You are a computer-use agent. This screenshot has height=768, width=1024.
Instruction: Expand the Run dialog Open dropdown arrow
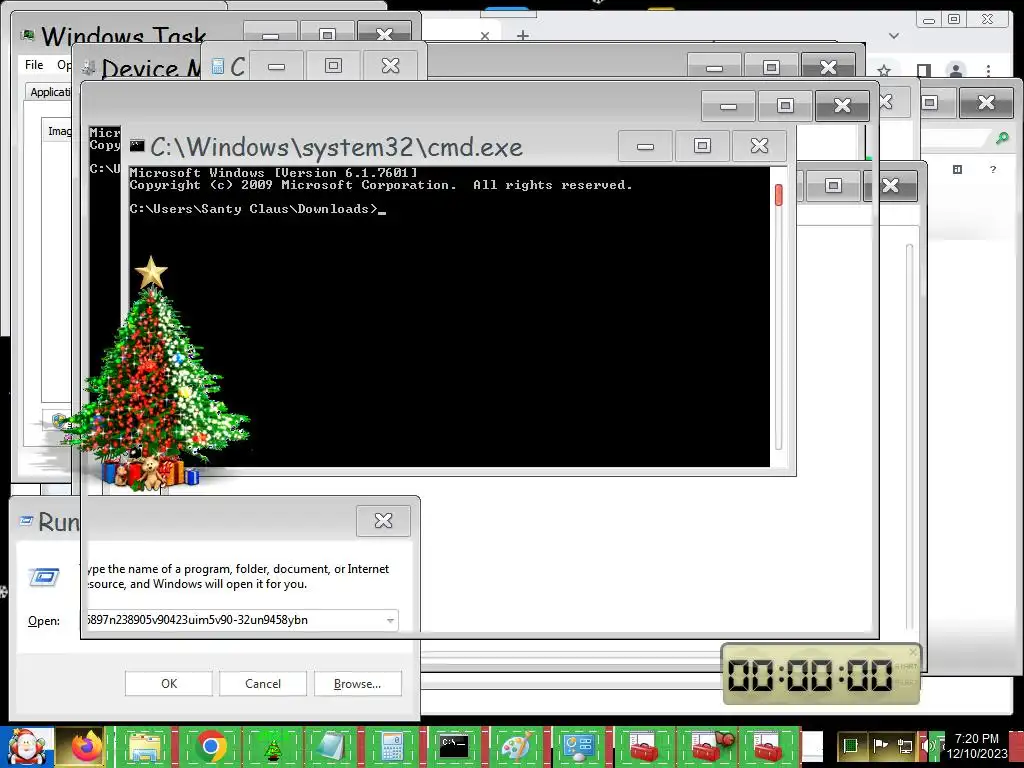pos(390,620)
